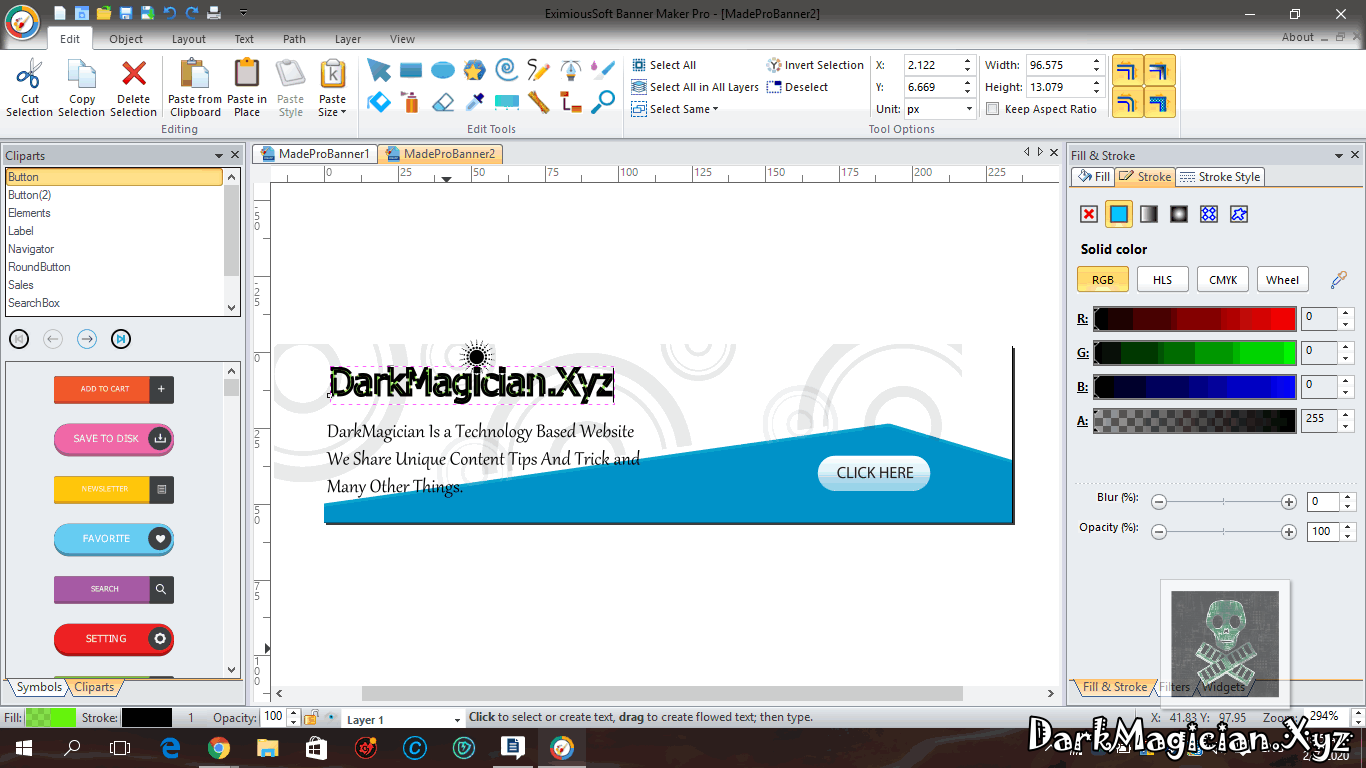Open Layer 1 dropdown in status bar
Screen dimensions: 1366x768
458,719
